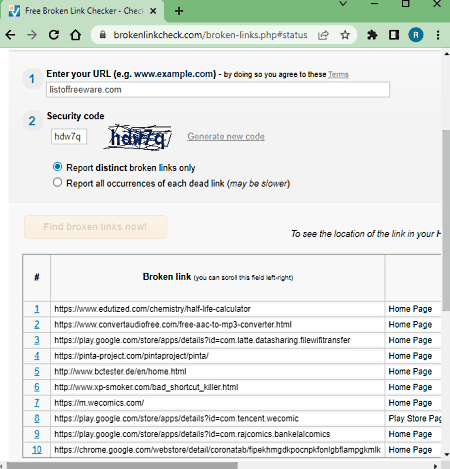
Task: Share this page icon in address bar
Action: pyautogui.click(x=323, y=35)
